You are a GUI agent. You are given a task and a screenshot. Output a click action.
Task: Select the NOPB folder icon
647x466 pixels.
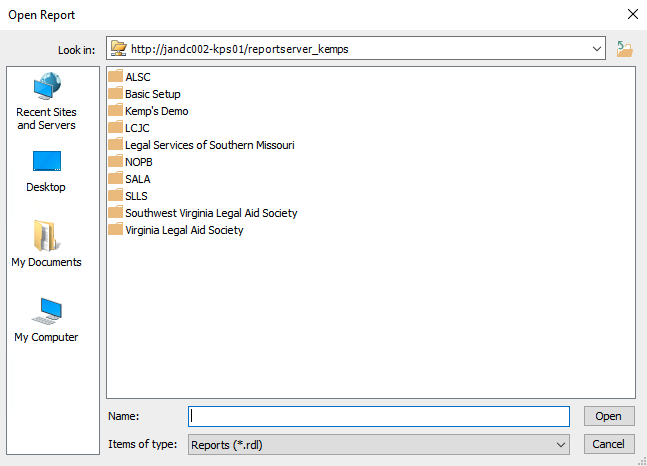(116, 161)
